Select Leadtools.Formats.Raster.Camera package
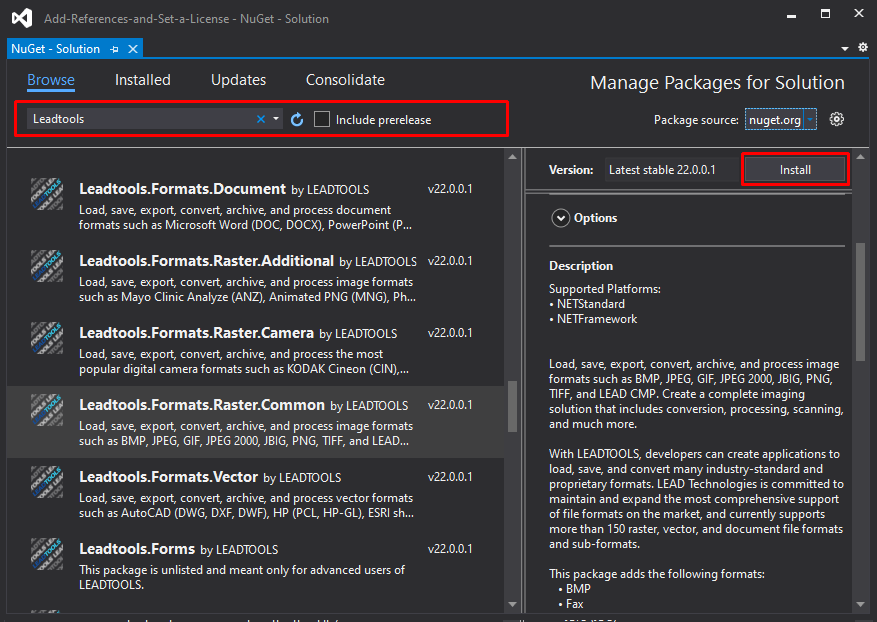The height and width of the screenshot is (622, 877). (x=255, y=350)
